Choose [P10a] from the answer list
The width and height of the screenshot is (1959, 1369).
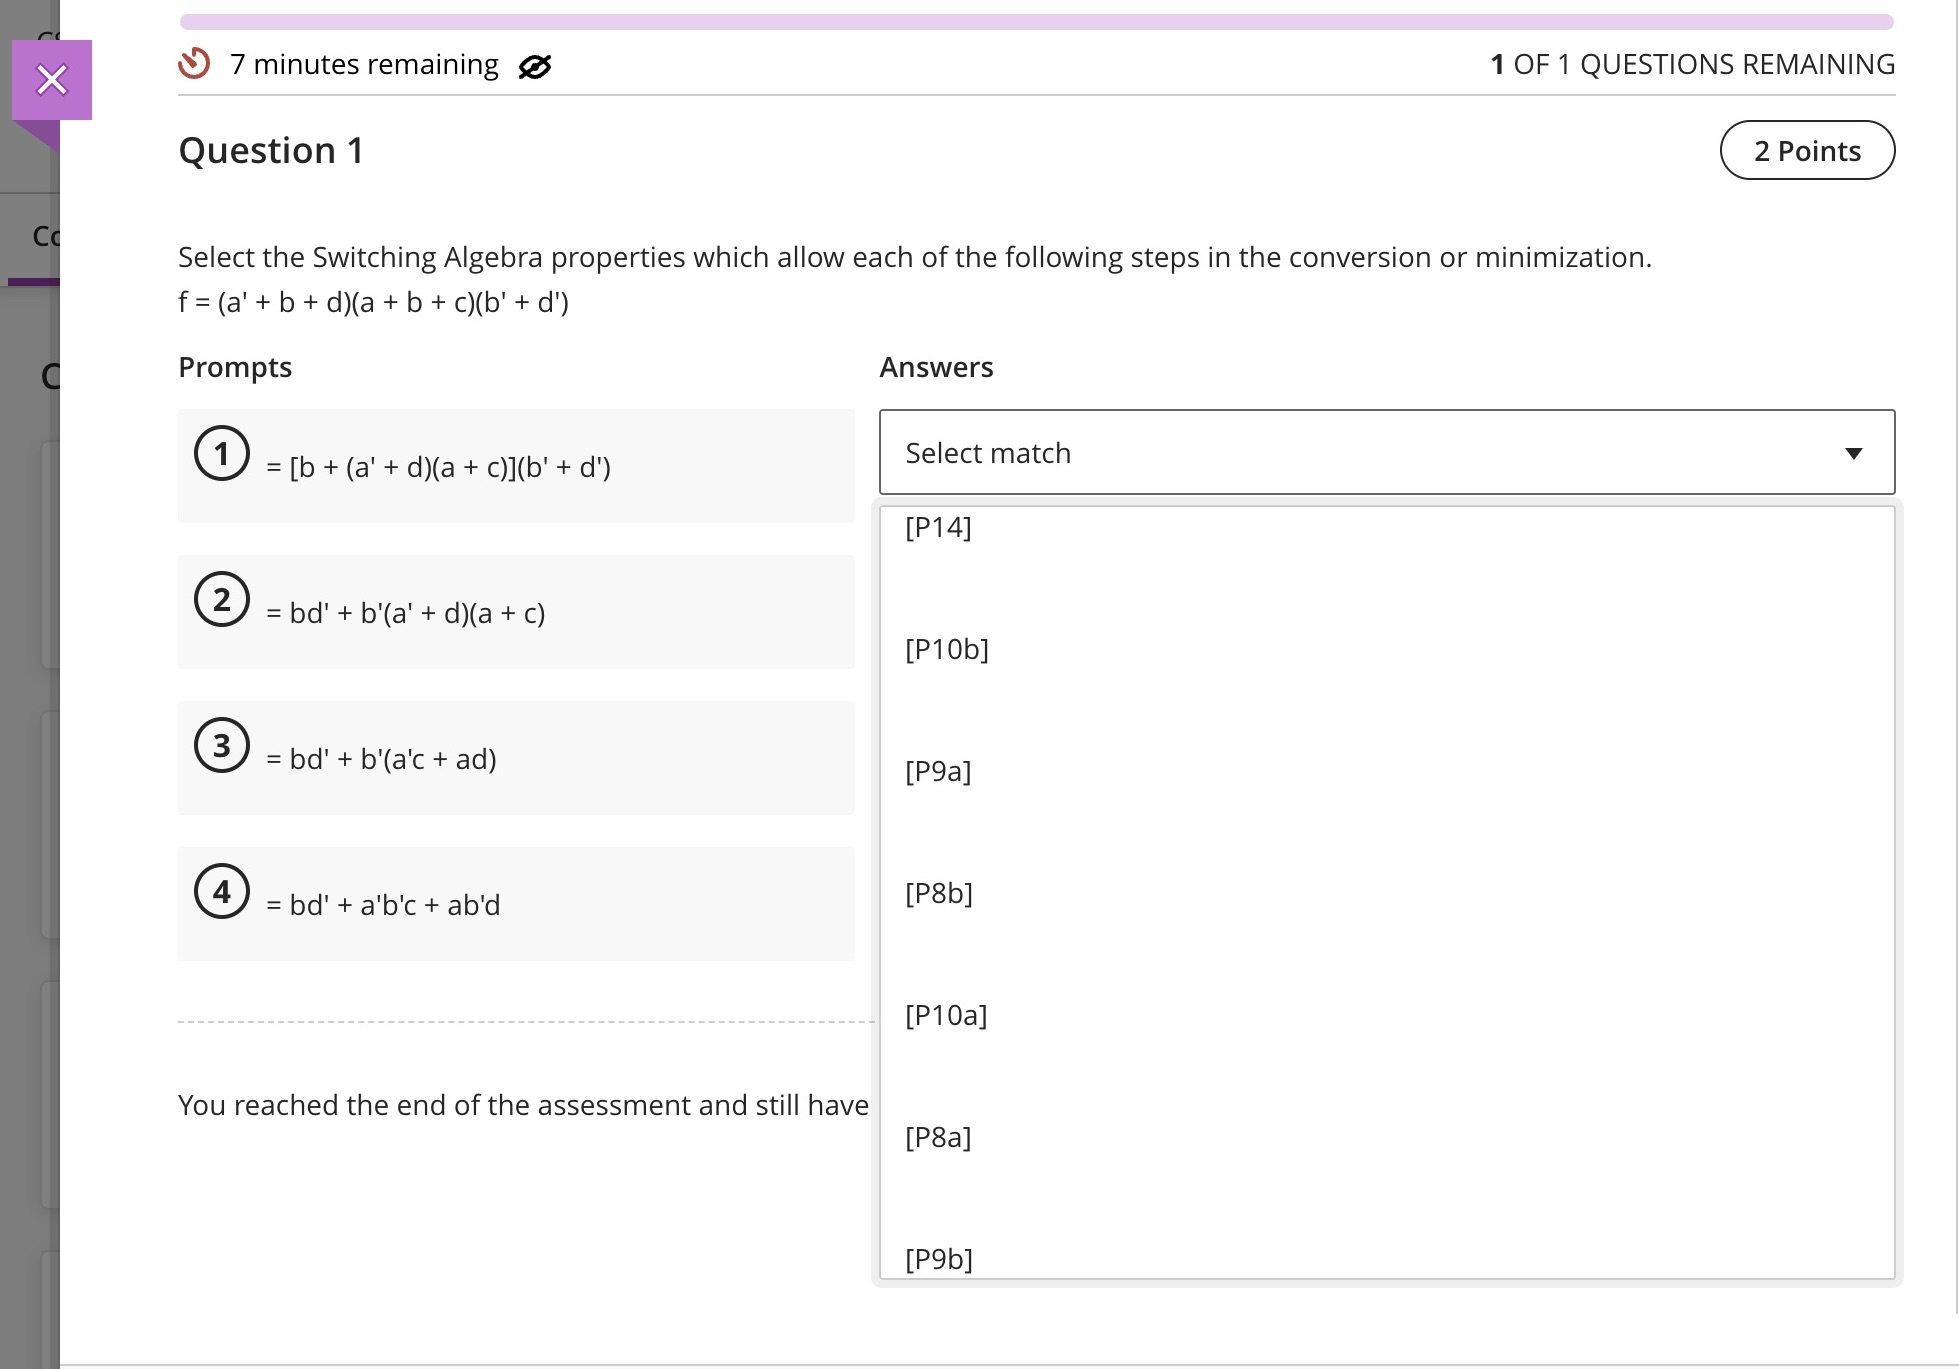pyautogui.click(x=945, y=1014)
